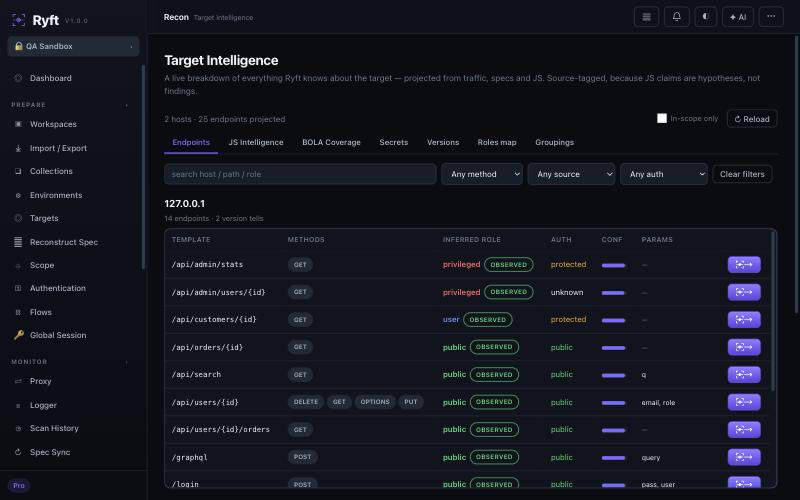The height and width of the screenshot is (500, 800).
Task: Collapse the PREPARE sidebar section
Action: tap(127, 105)
